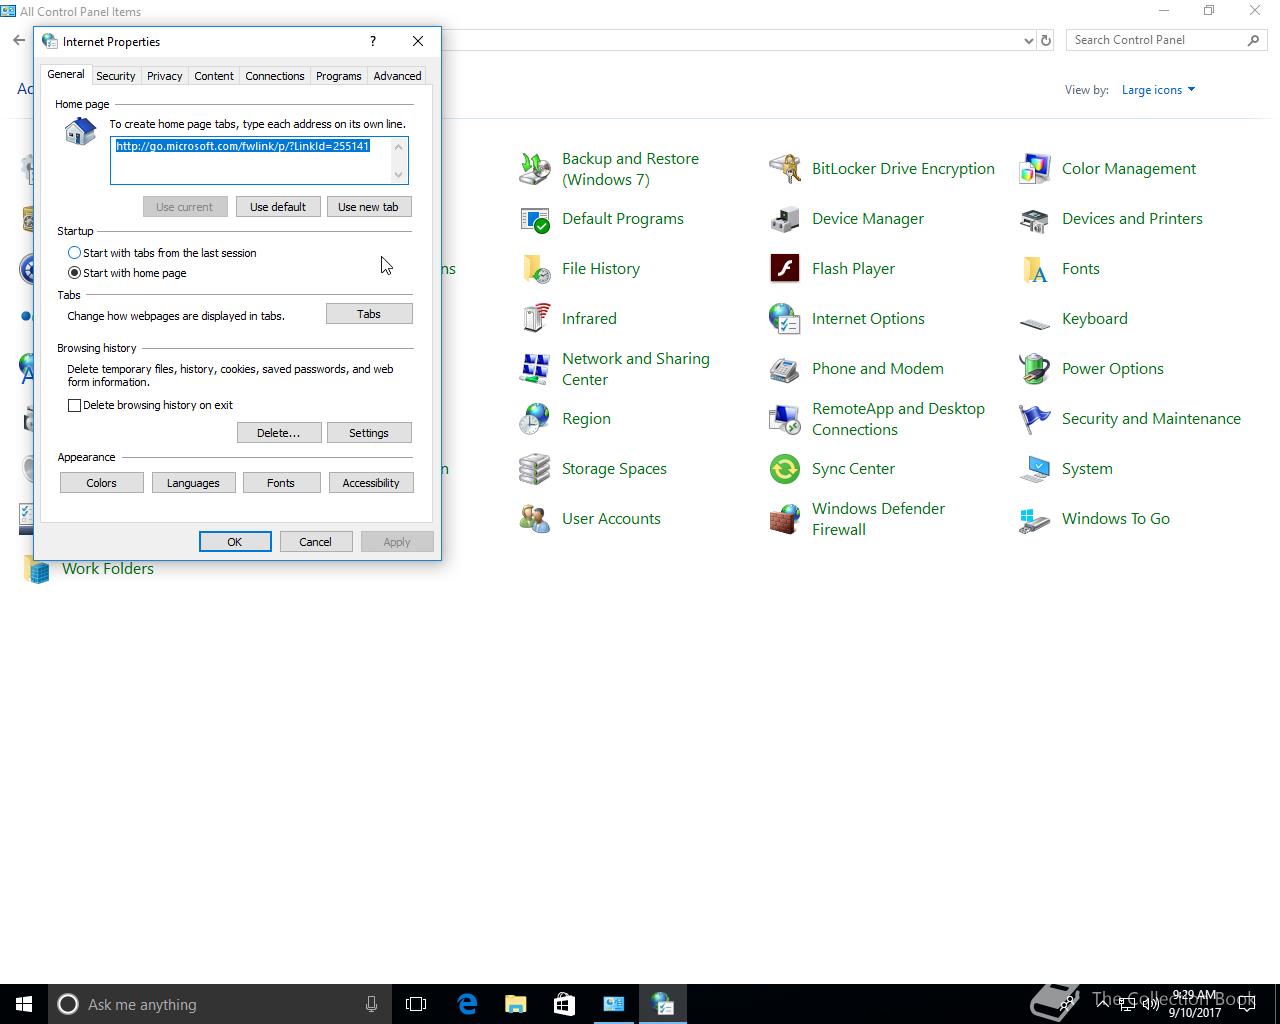
Task: Switch to the Programs tab
Action: (338, 76)
